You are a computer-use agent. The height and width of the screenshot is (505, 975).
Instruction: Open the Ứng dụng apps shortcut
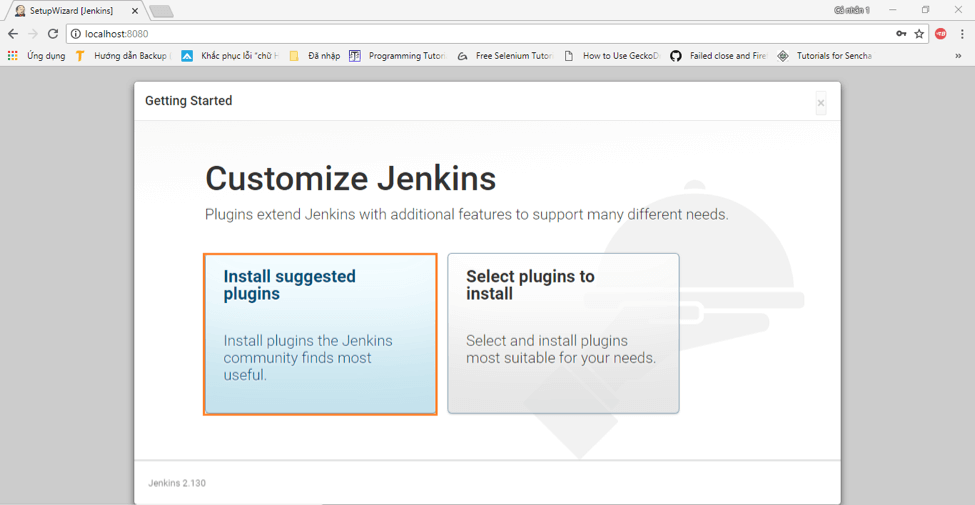coord(37,56)
